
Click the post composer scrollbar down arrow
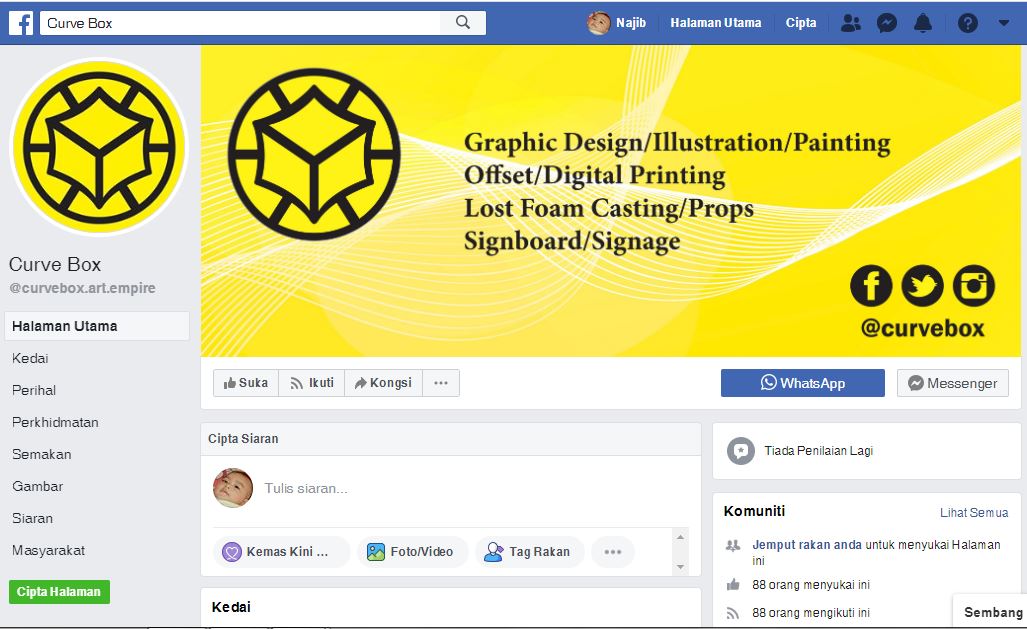point(680,567)
